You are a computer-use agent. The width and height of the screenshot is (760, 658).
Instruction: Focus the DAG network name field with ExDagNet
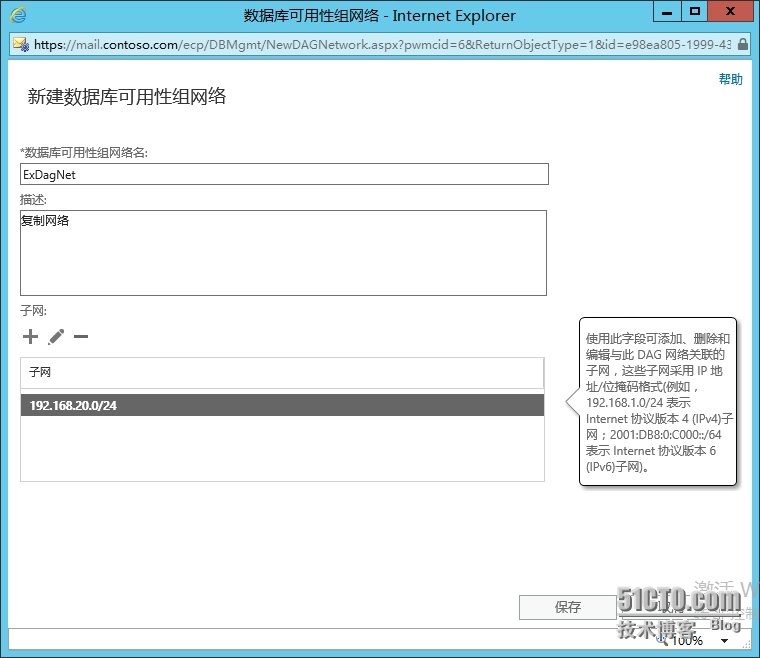coord(284,174)
